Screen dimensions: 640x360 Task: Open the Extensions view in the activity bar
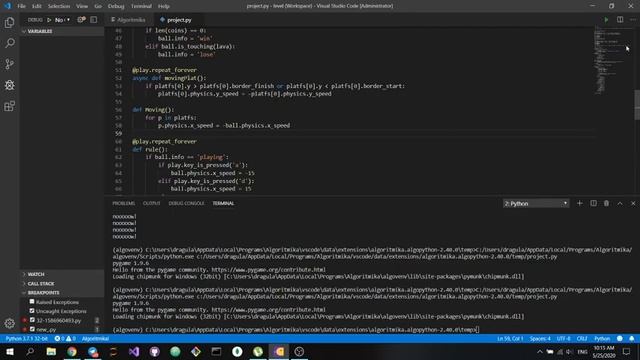click(x=9, y=106)
